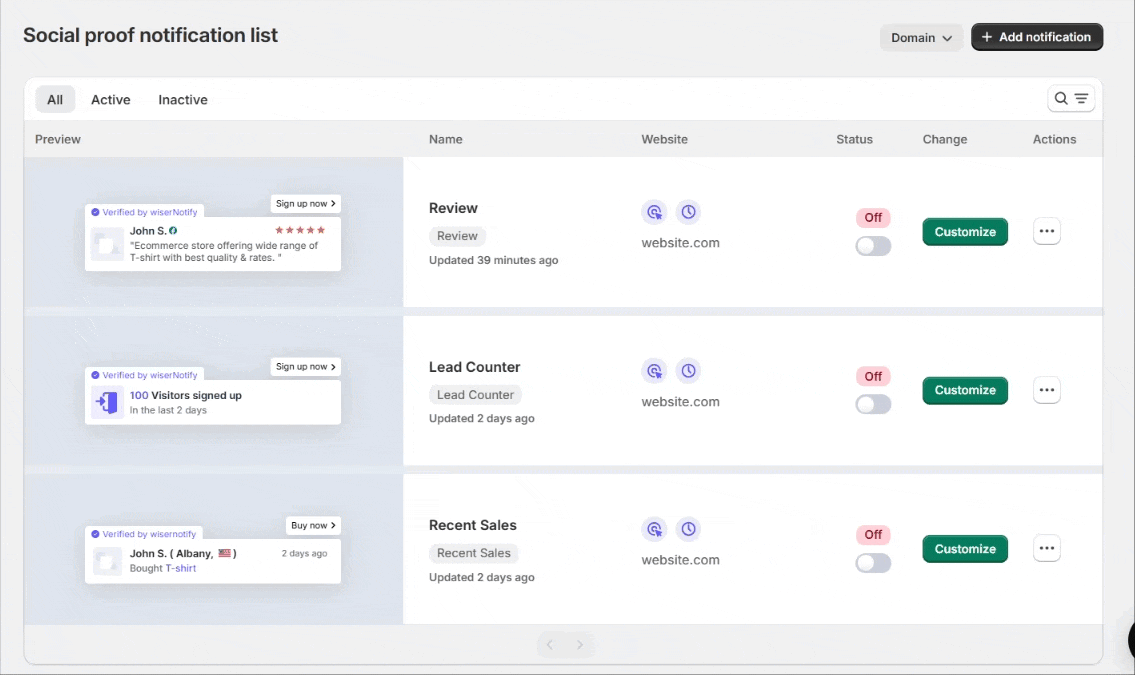Viewport: 1135px width, 675px height.
Task: Click 'Social proof notification list' heading
Action: tap(151, 35)
